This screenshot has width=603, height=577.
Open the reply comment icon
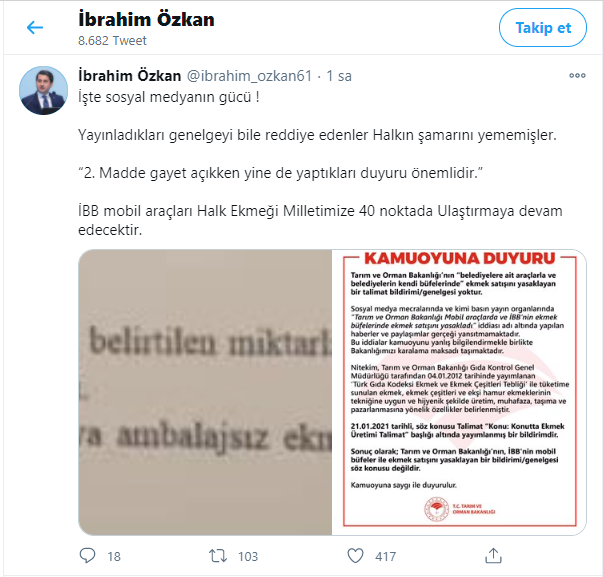click(87, 556)
